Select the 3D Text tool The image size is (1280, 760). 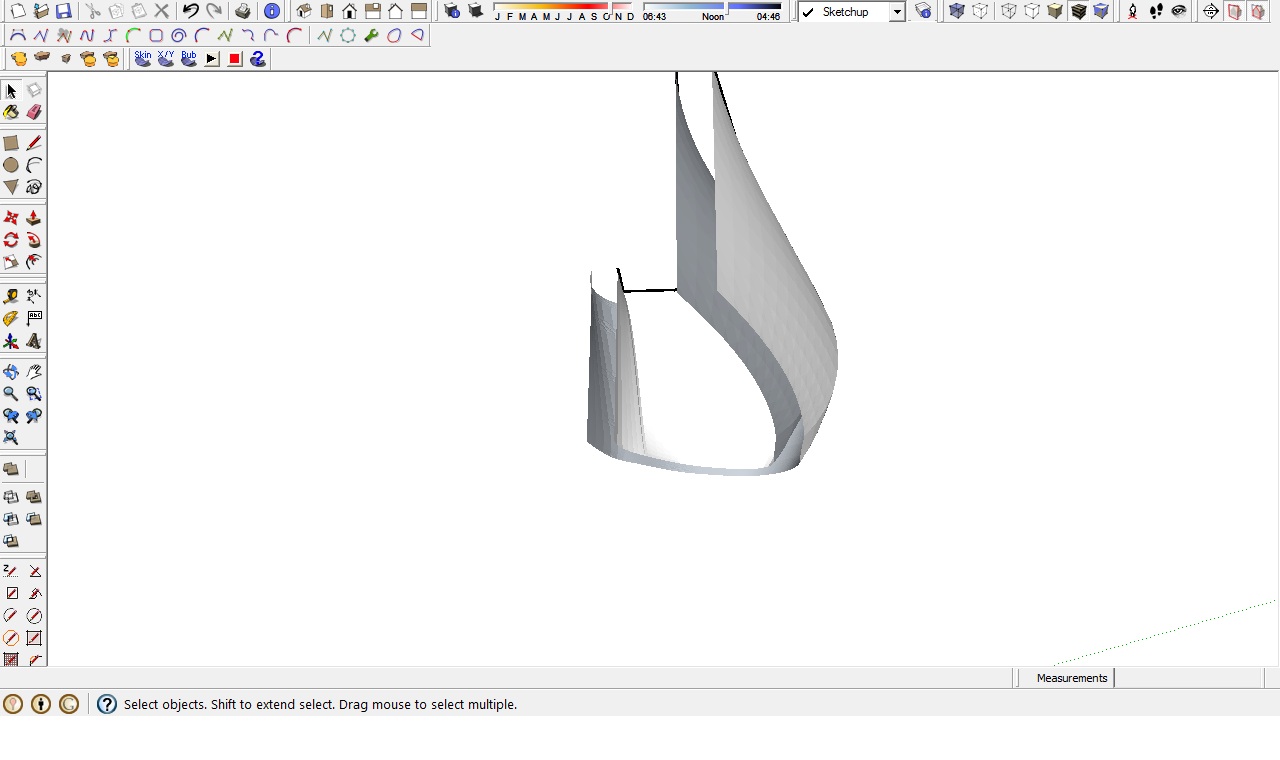(x=34, y=341)
